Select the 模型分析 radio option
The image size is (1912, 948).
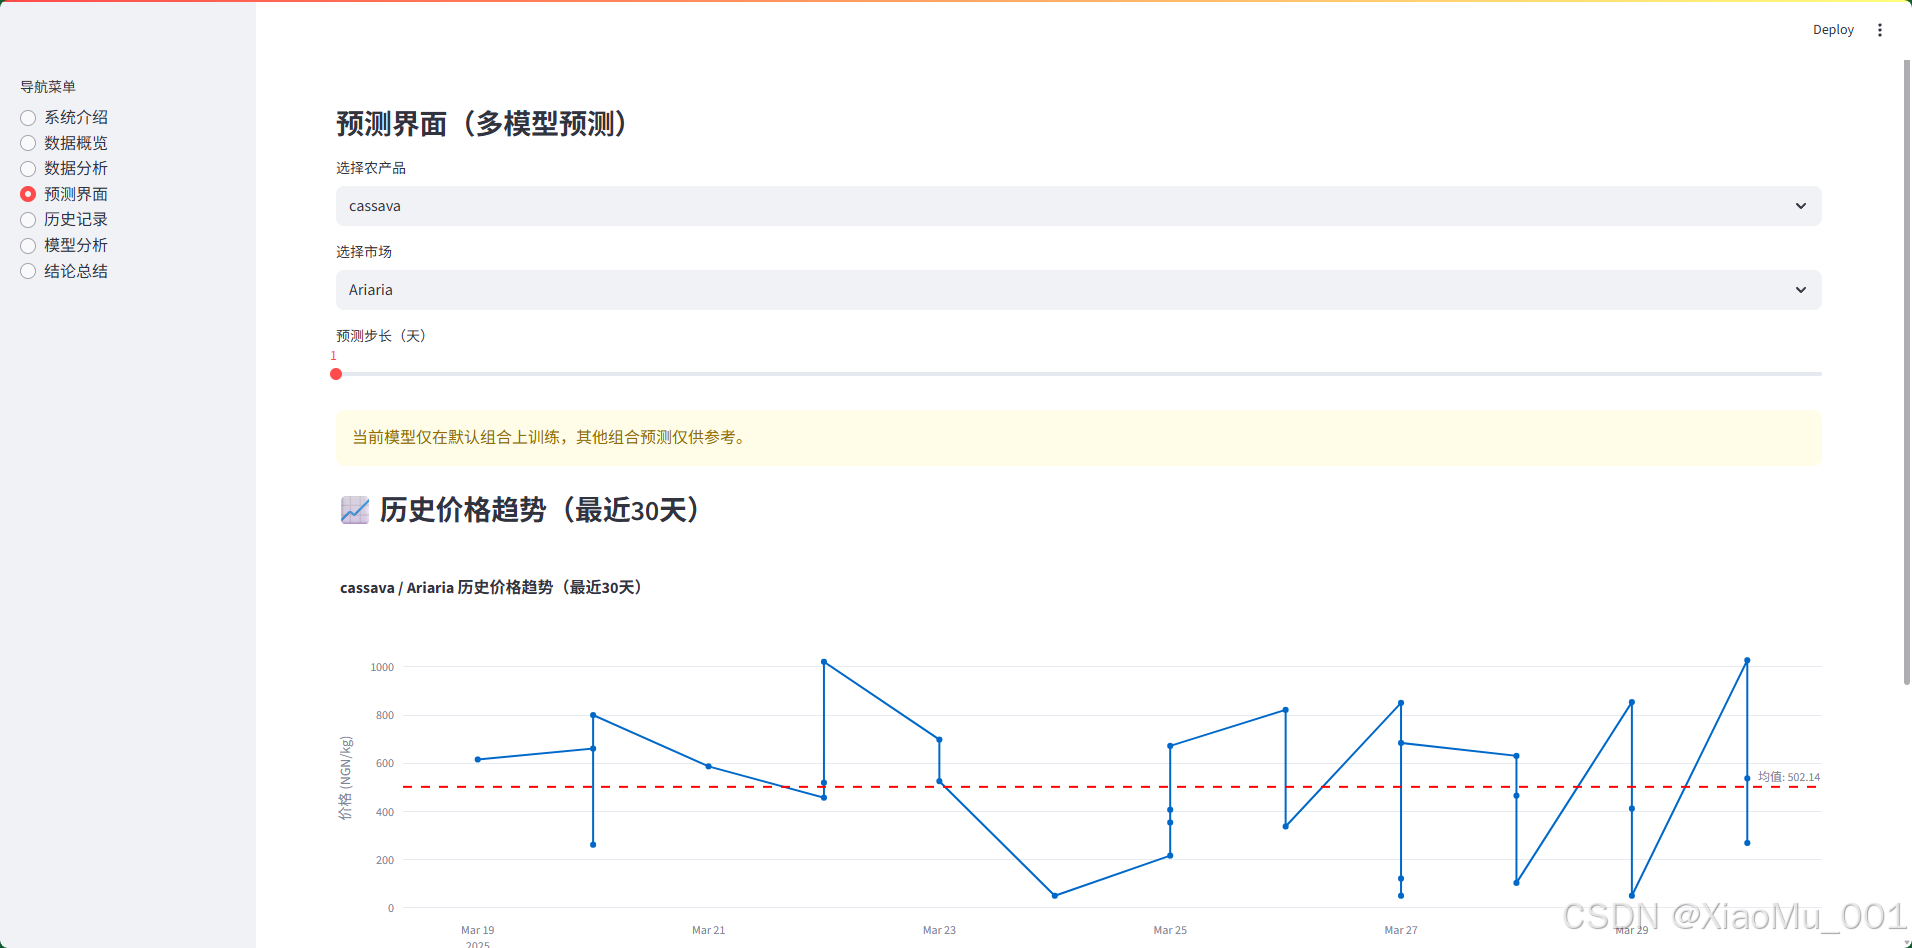64,245
